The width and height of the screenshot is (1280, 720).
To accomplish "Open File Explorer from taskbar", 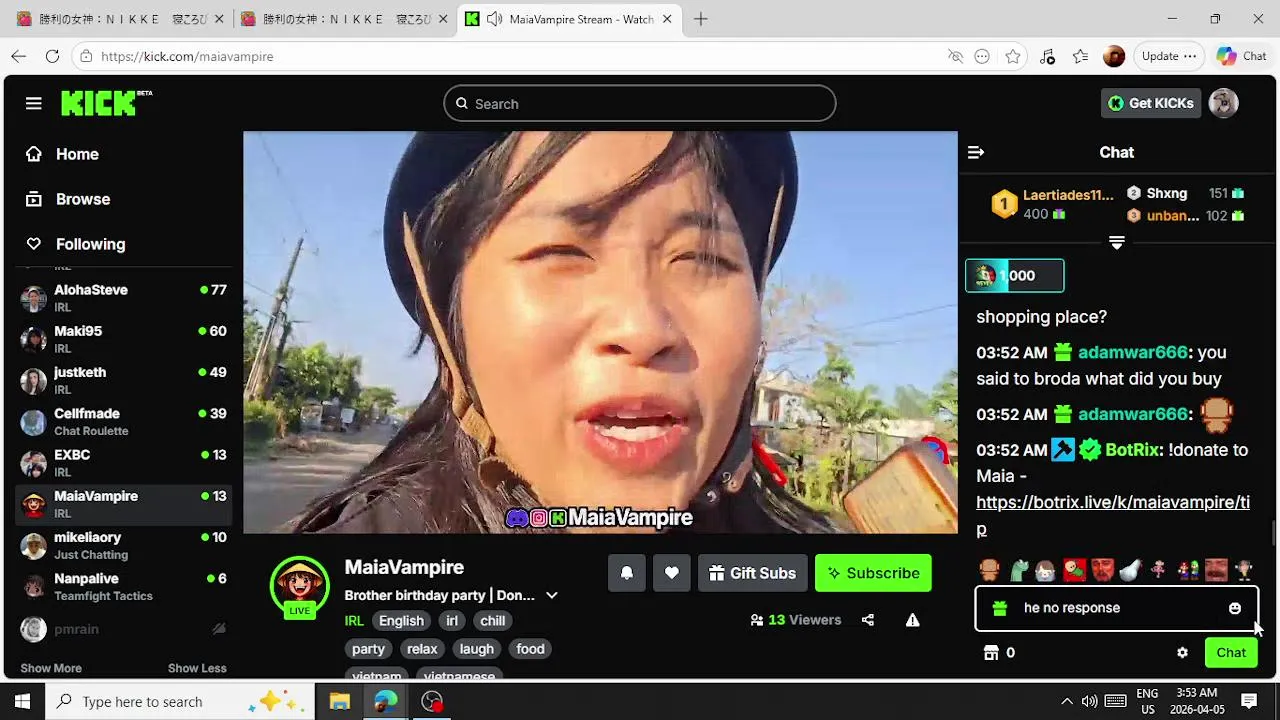I will [340, 701].
